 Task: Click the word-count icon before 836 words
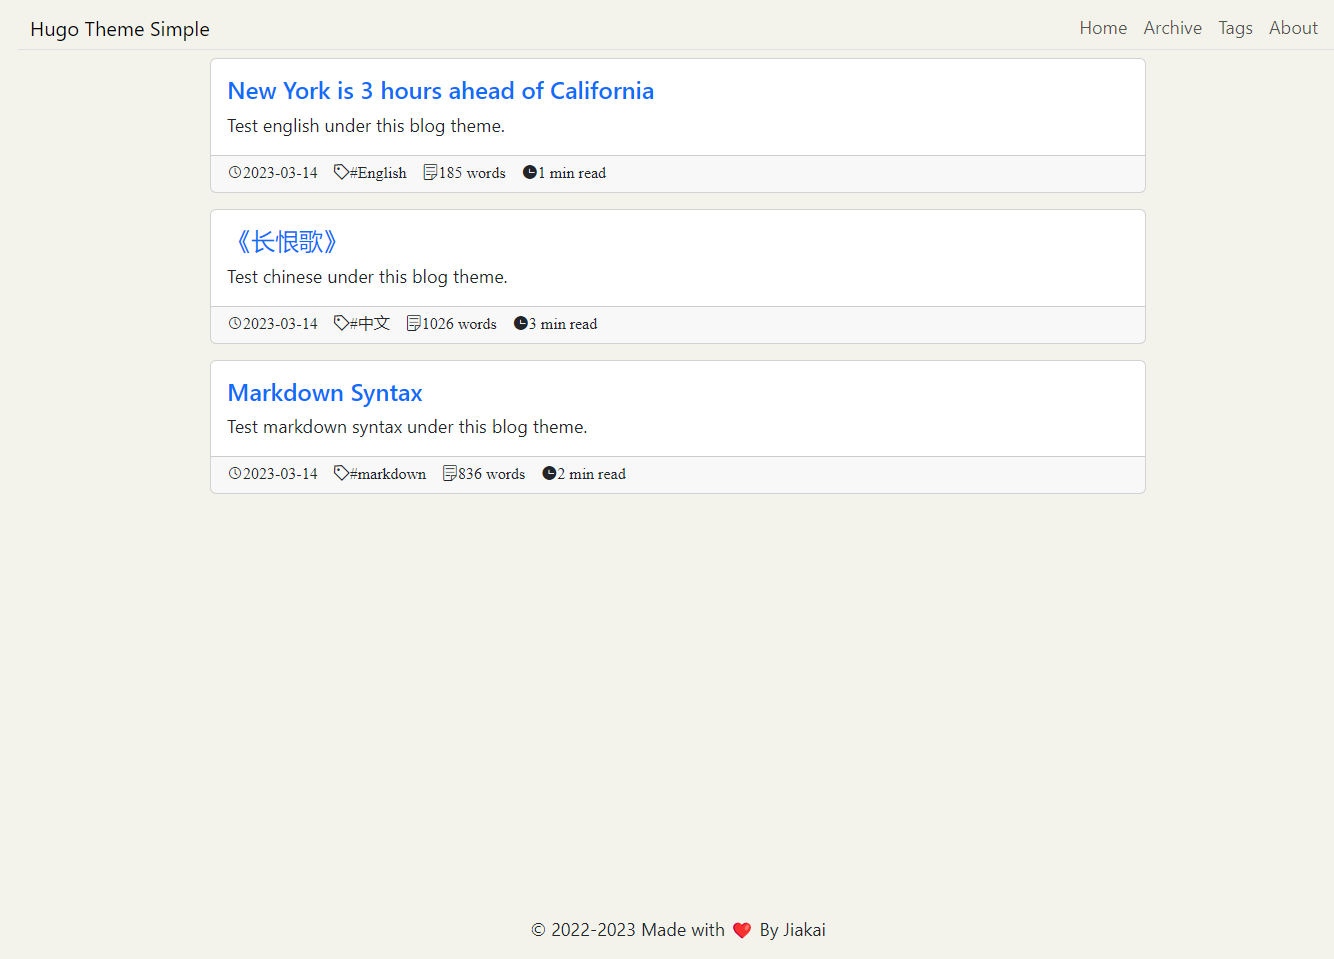[448, 473]
